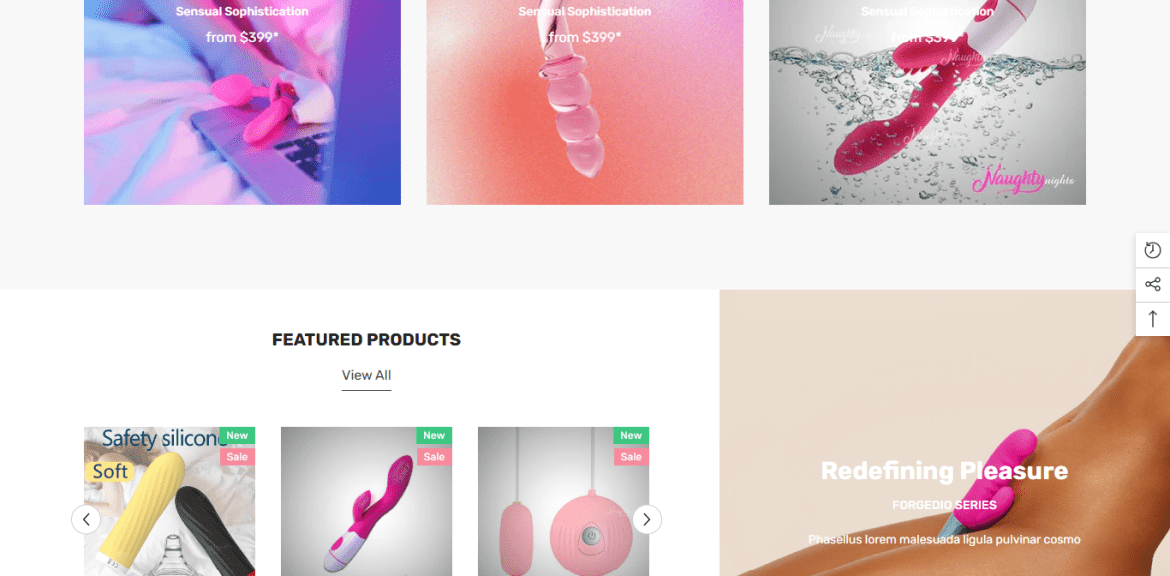1170x576 pixels.
Task: Open the pink remote egg product thumbnail
Action: pyautogui.click(x=563, y=501)
